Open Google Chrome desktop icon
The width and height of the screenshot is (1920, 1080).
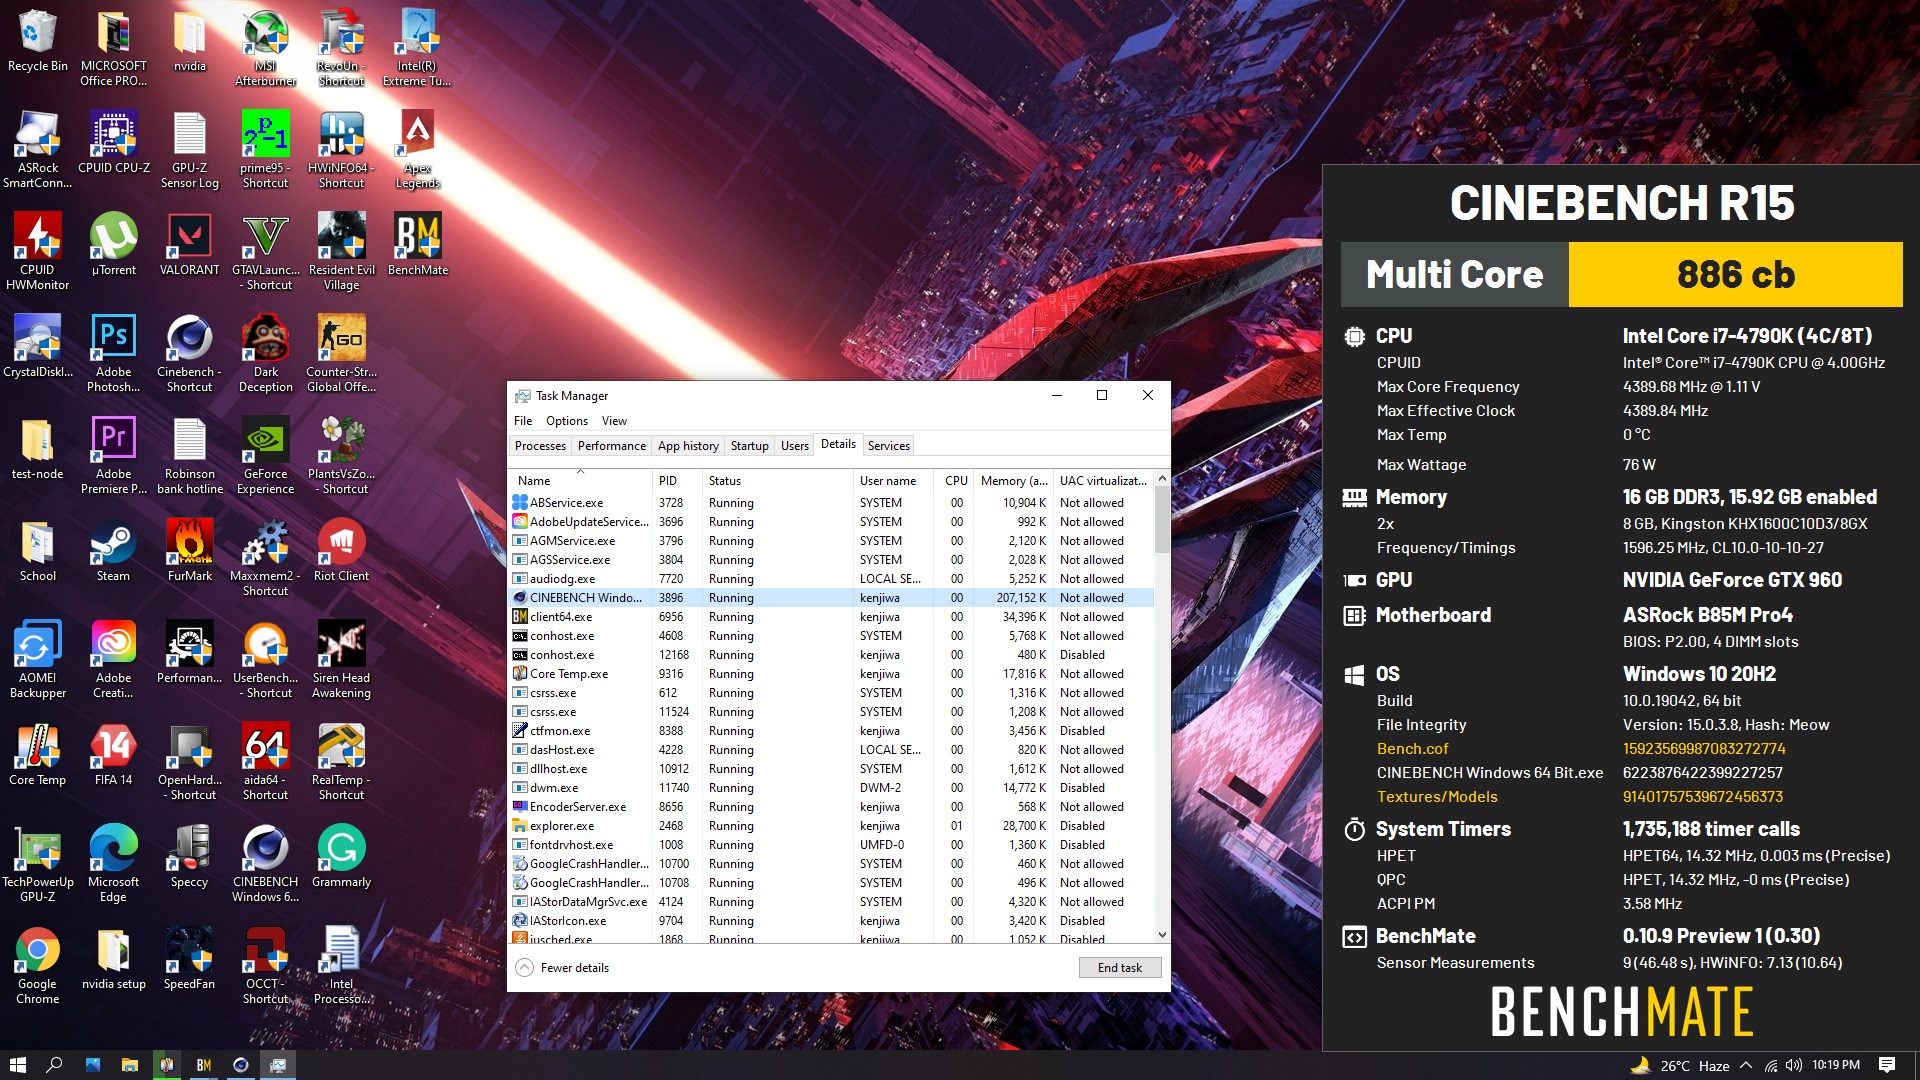click(x=37, y=966)
